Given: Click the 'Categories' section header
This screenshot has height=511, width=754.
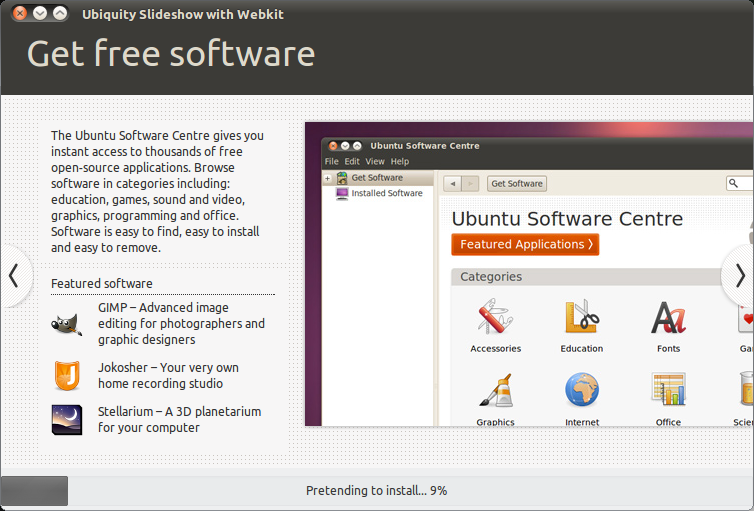Looking at the screenshot, I should pos(491,277).
